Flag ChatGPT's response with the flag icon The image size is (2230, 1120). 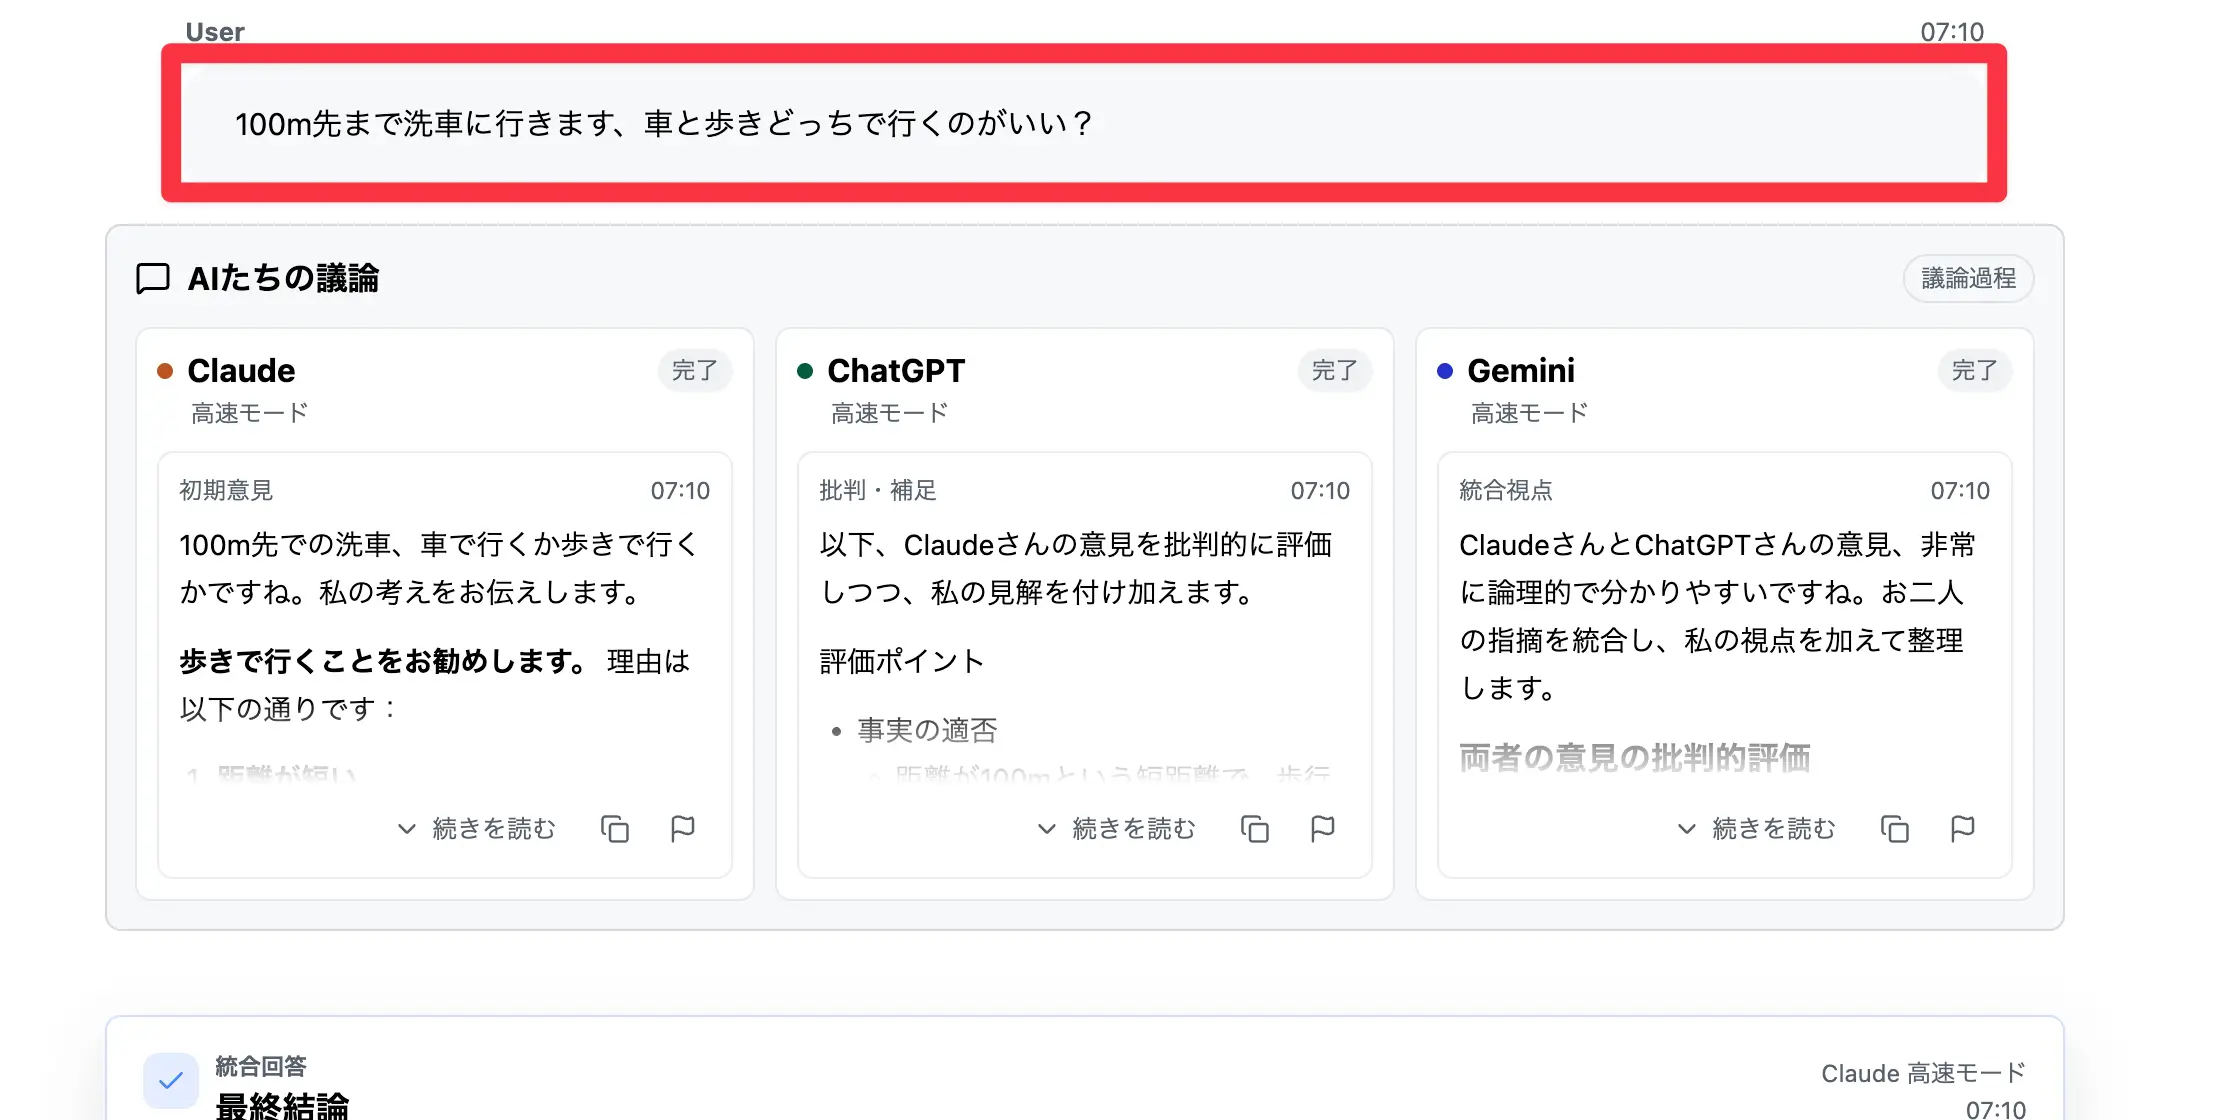point(1323,829)
